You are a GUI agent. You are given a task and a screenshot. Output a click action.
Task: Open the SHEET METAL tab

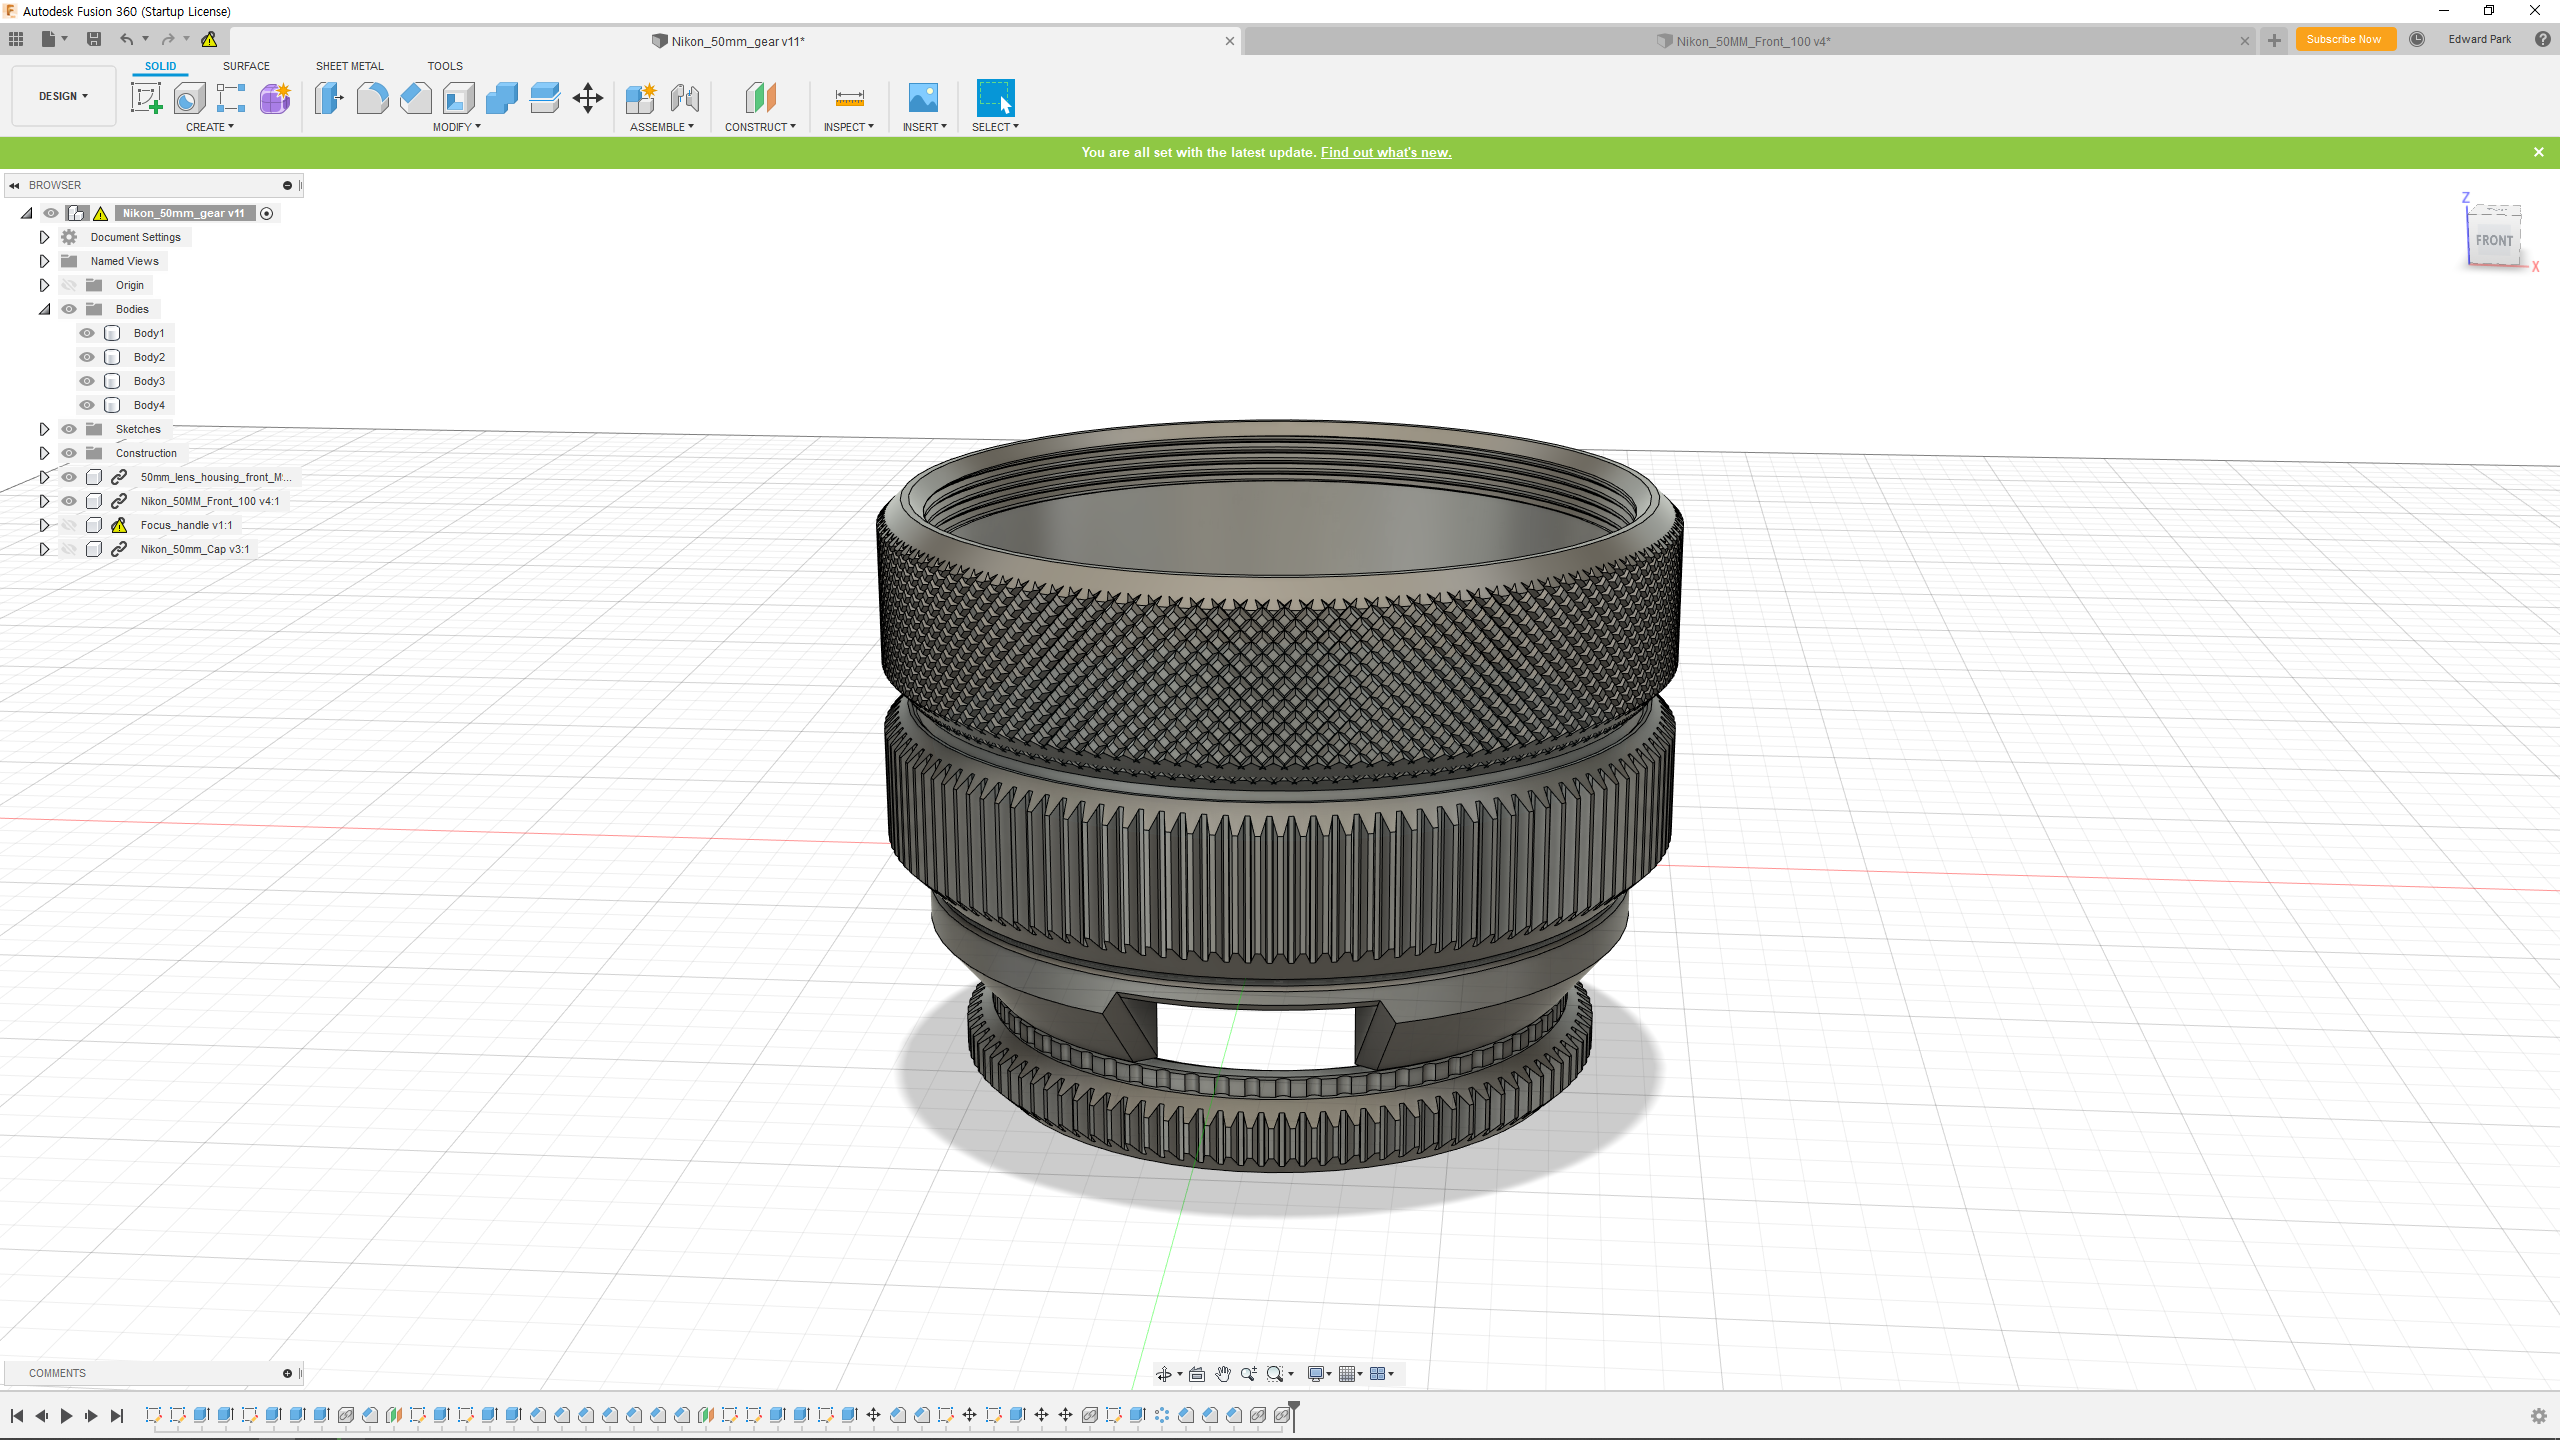coord(349,66)
